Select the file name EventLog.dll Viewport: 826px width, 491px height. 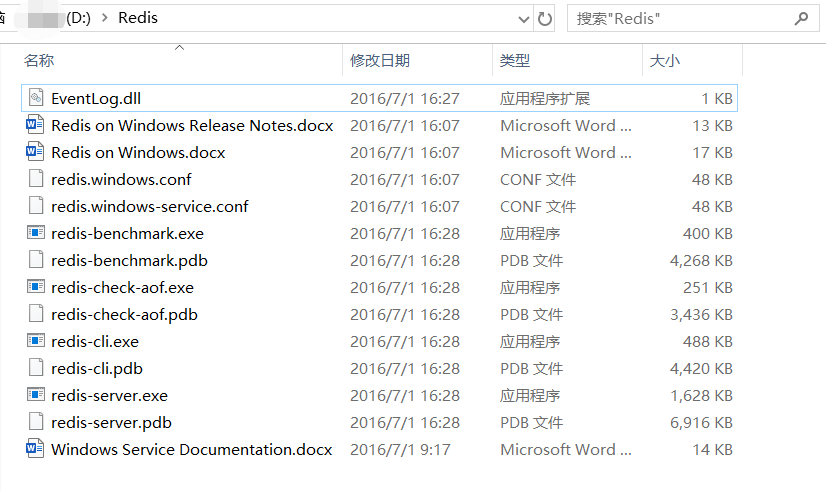click(x=96, y=99)
